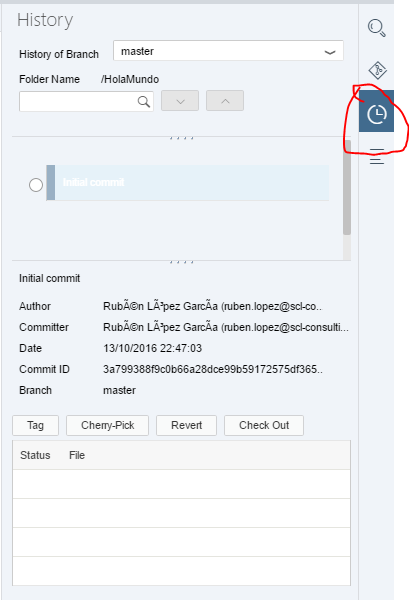
Task: Click the Cherry-Pick button
Action: (108, 426)
